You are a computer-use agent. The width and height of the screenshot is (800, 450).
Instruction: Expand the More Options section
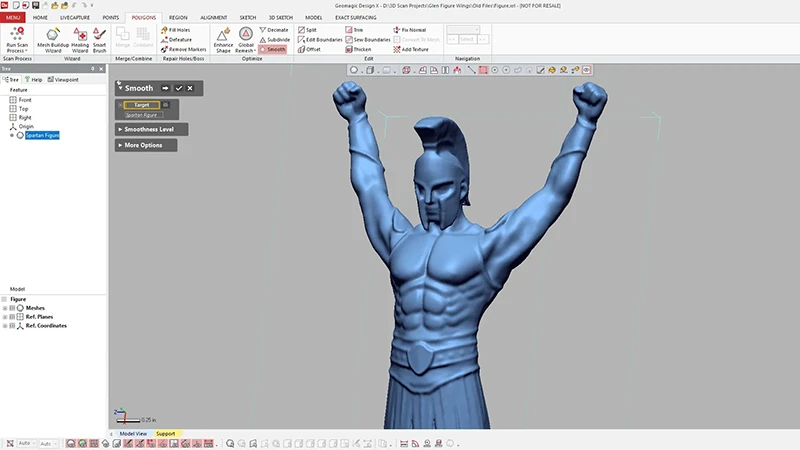[146, 145]
